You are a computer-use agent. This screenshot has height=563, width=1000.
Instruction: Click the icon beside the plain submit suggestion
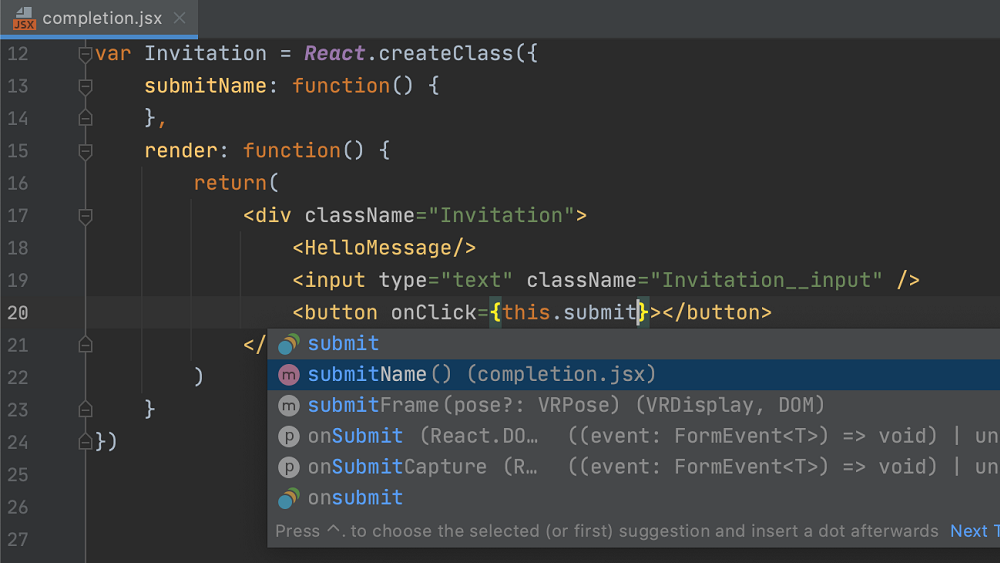click(x=288, y=344)
